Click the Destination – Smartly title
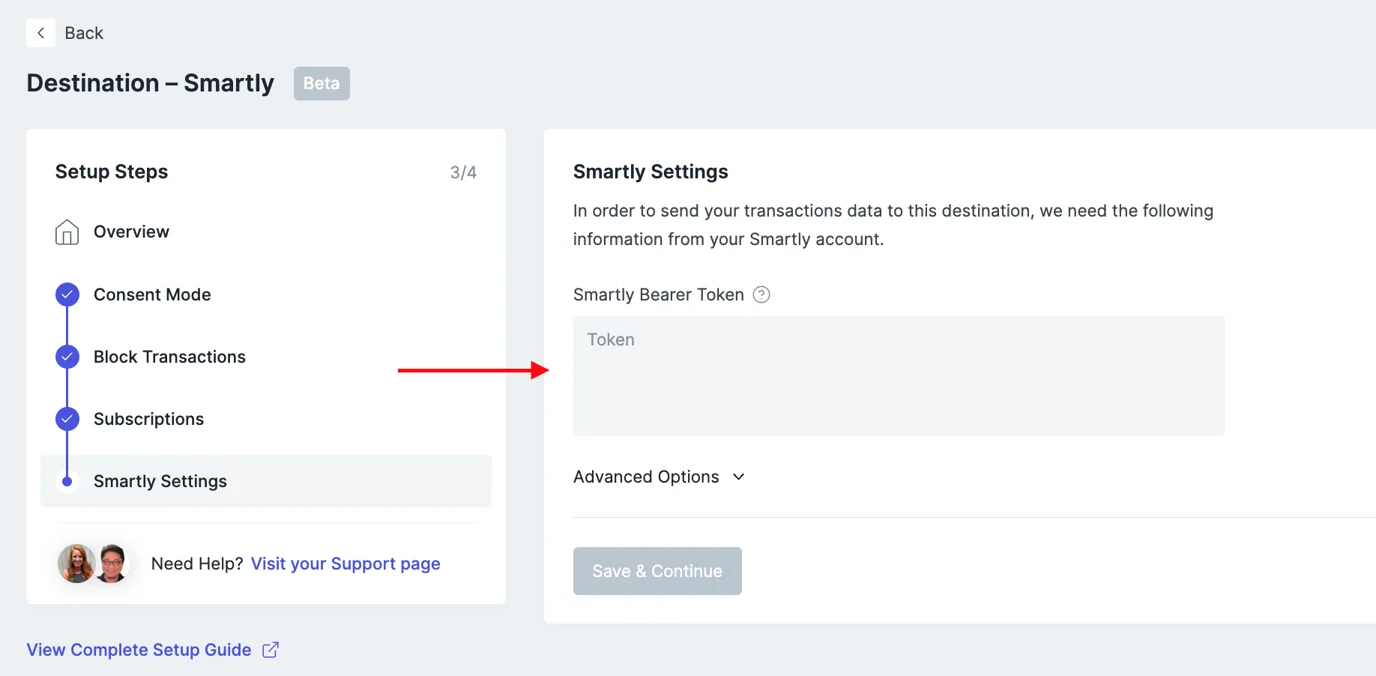This screenshot has width=1376, height=676. coord(150,83)
